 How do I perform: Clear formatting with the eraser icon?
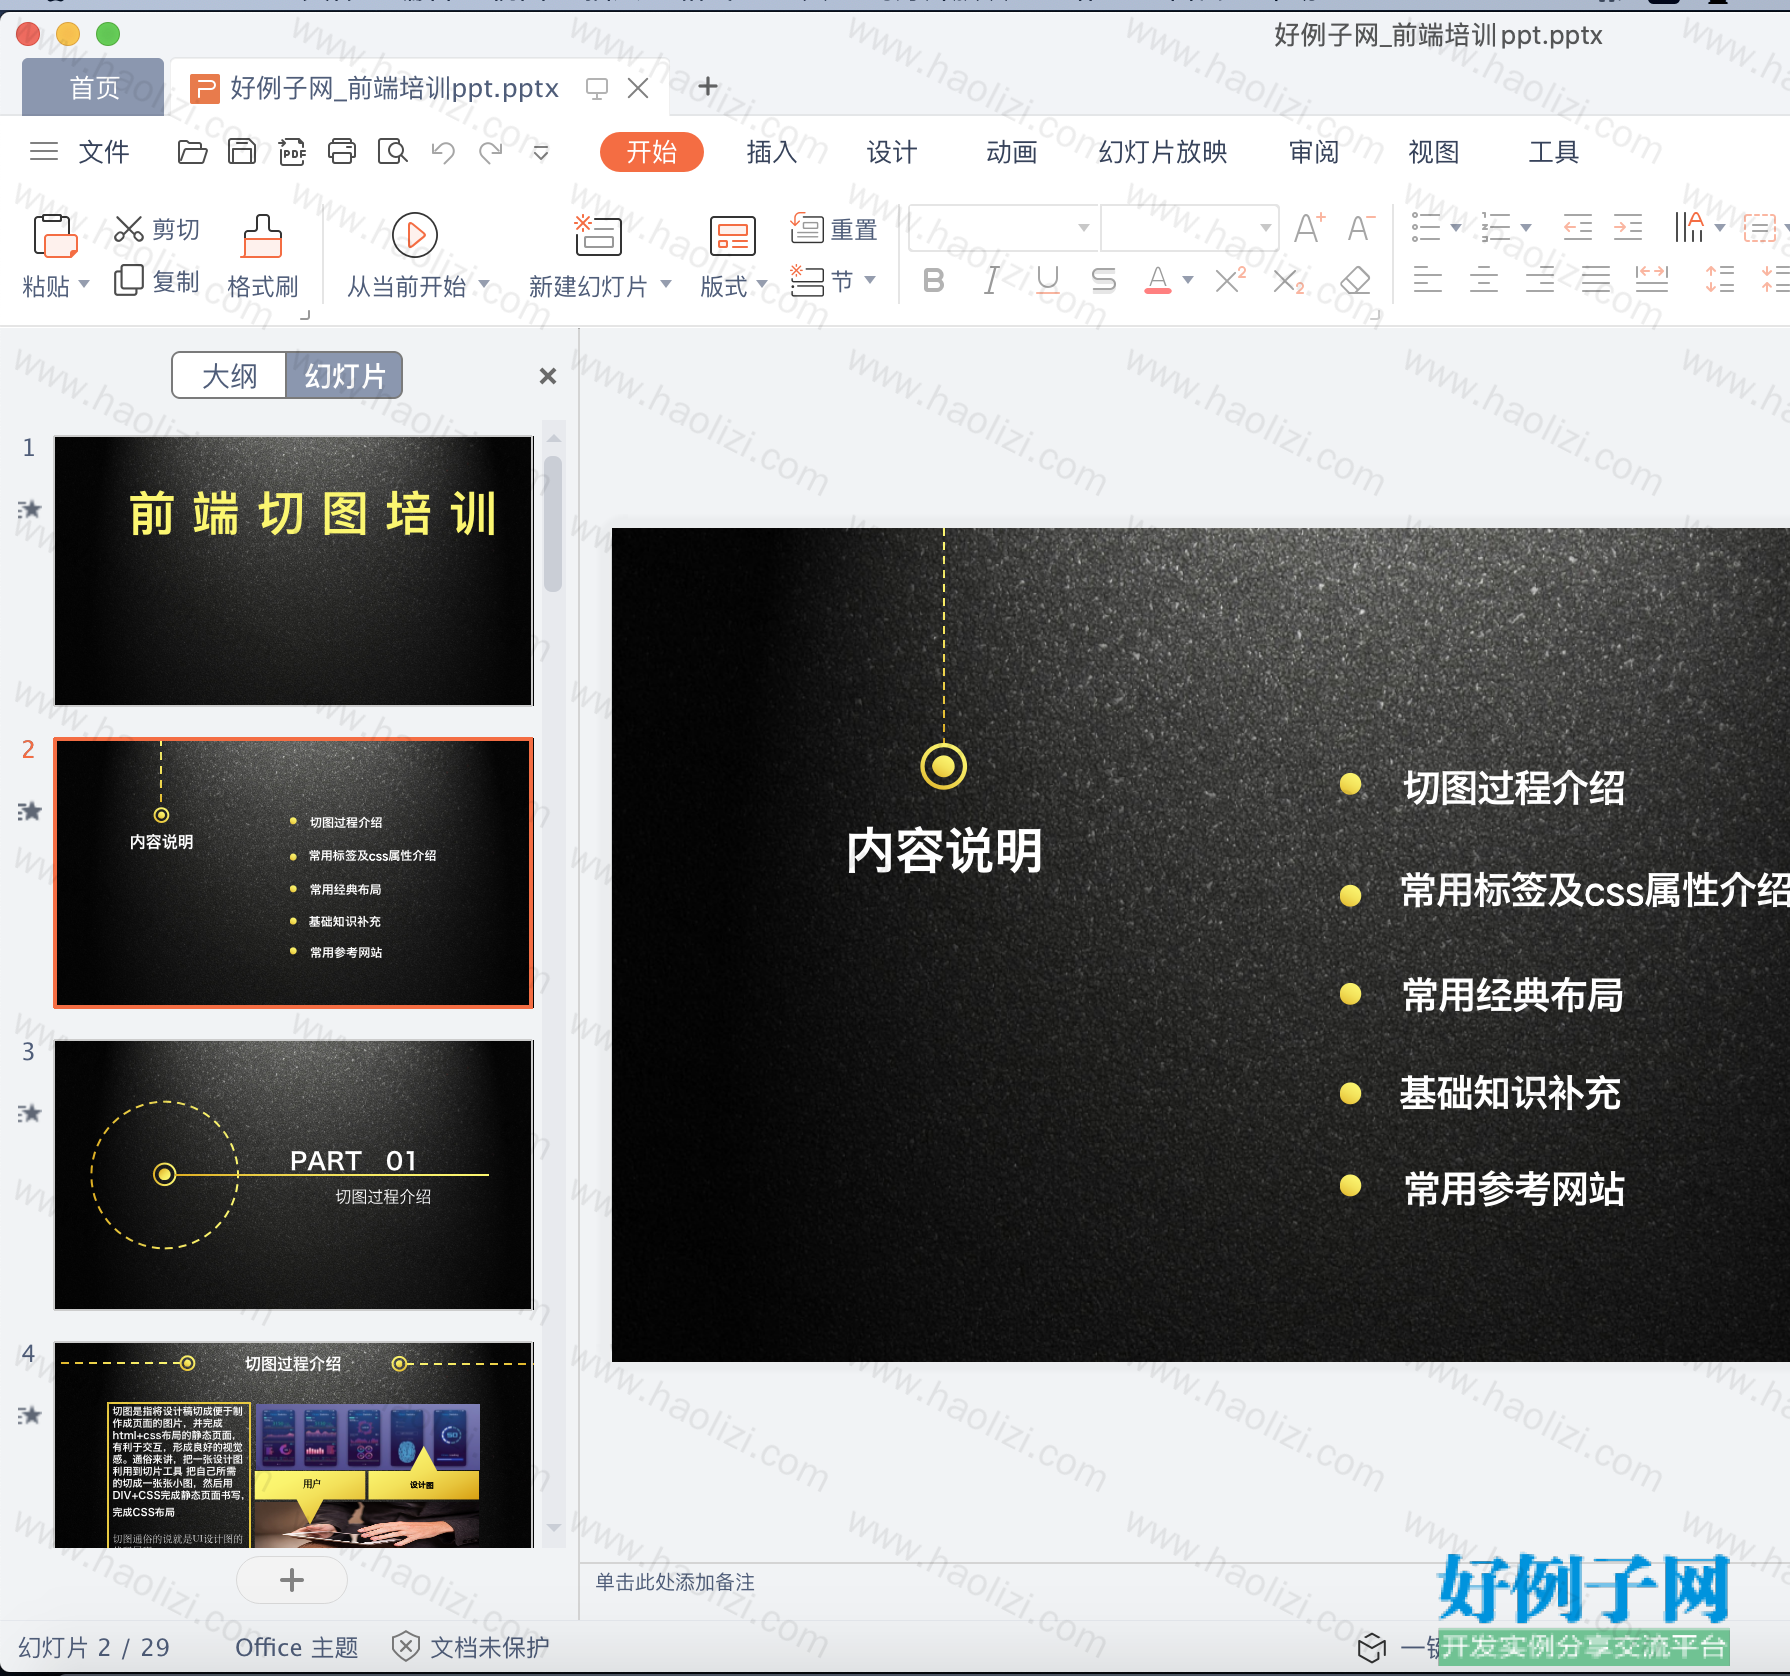point(1355,281)
